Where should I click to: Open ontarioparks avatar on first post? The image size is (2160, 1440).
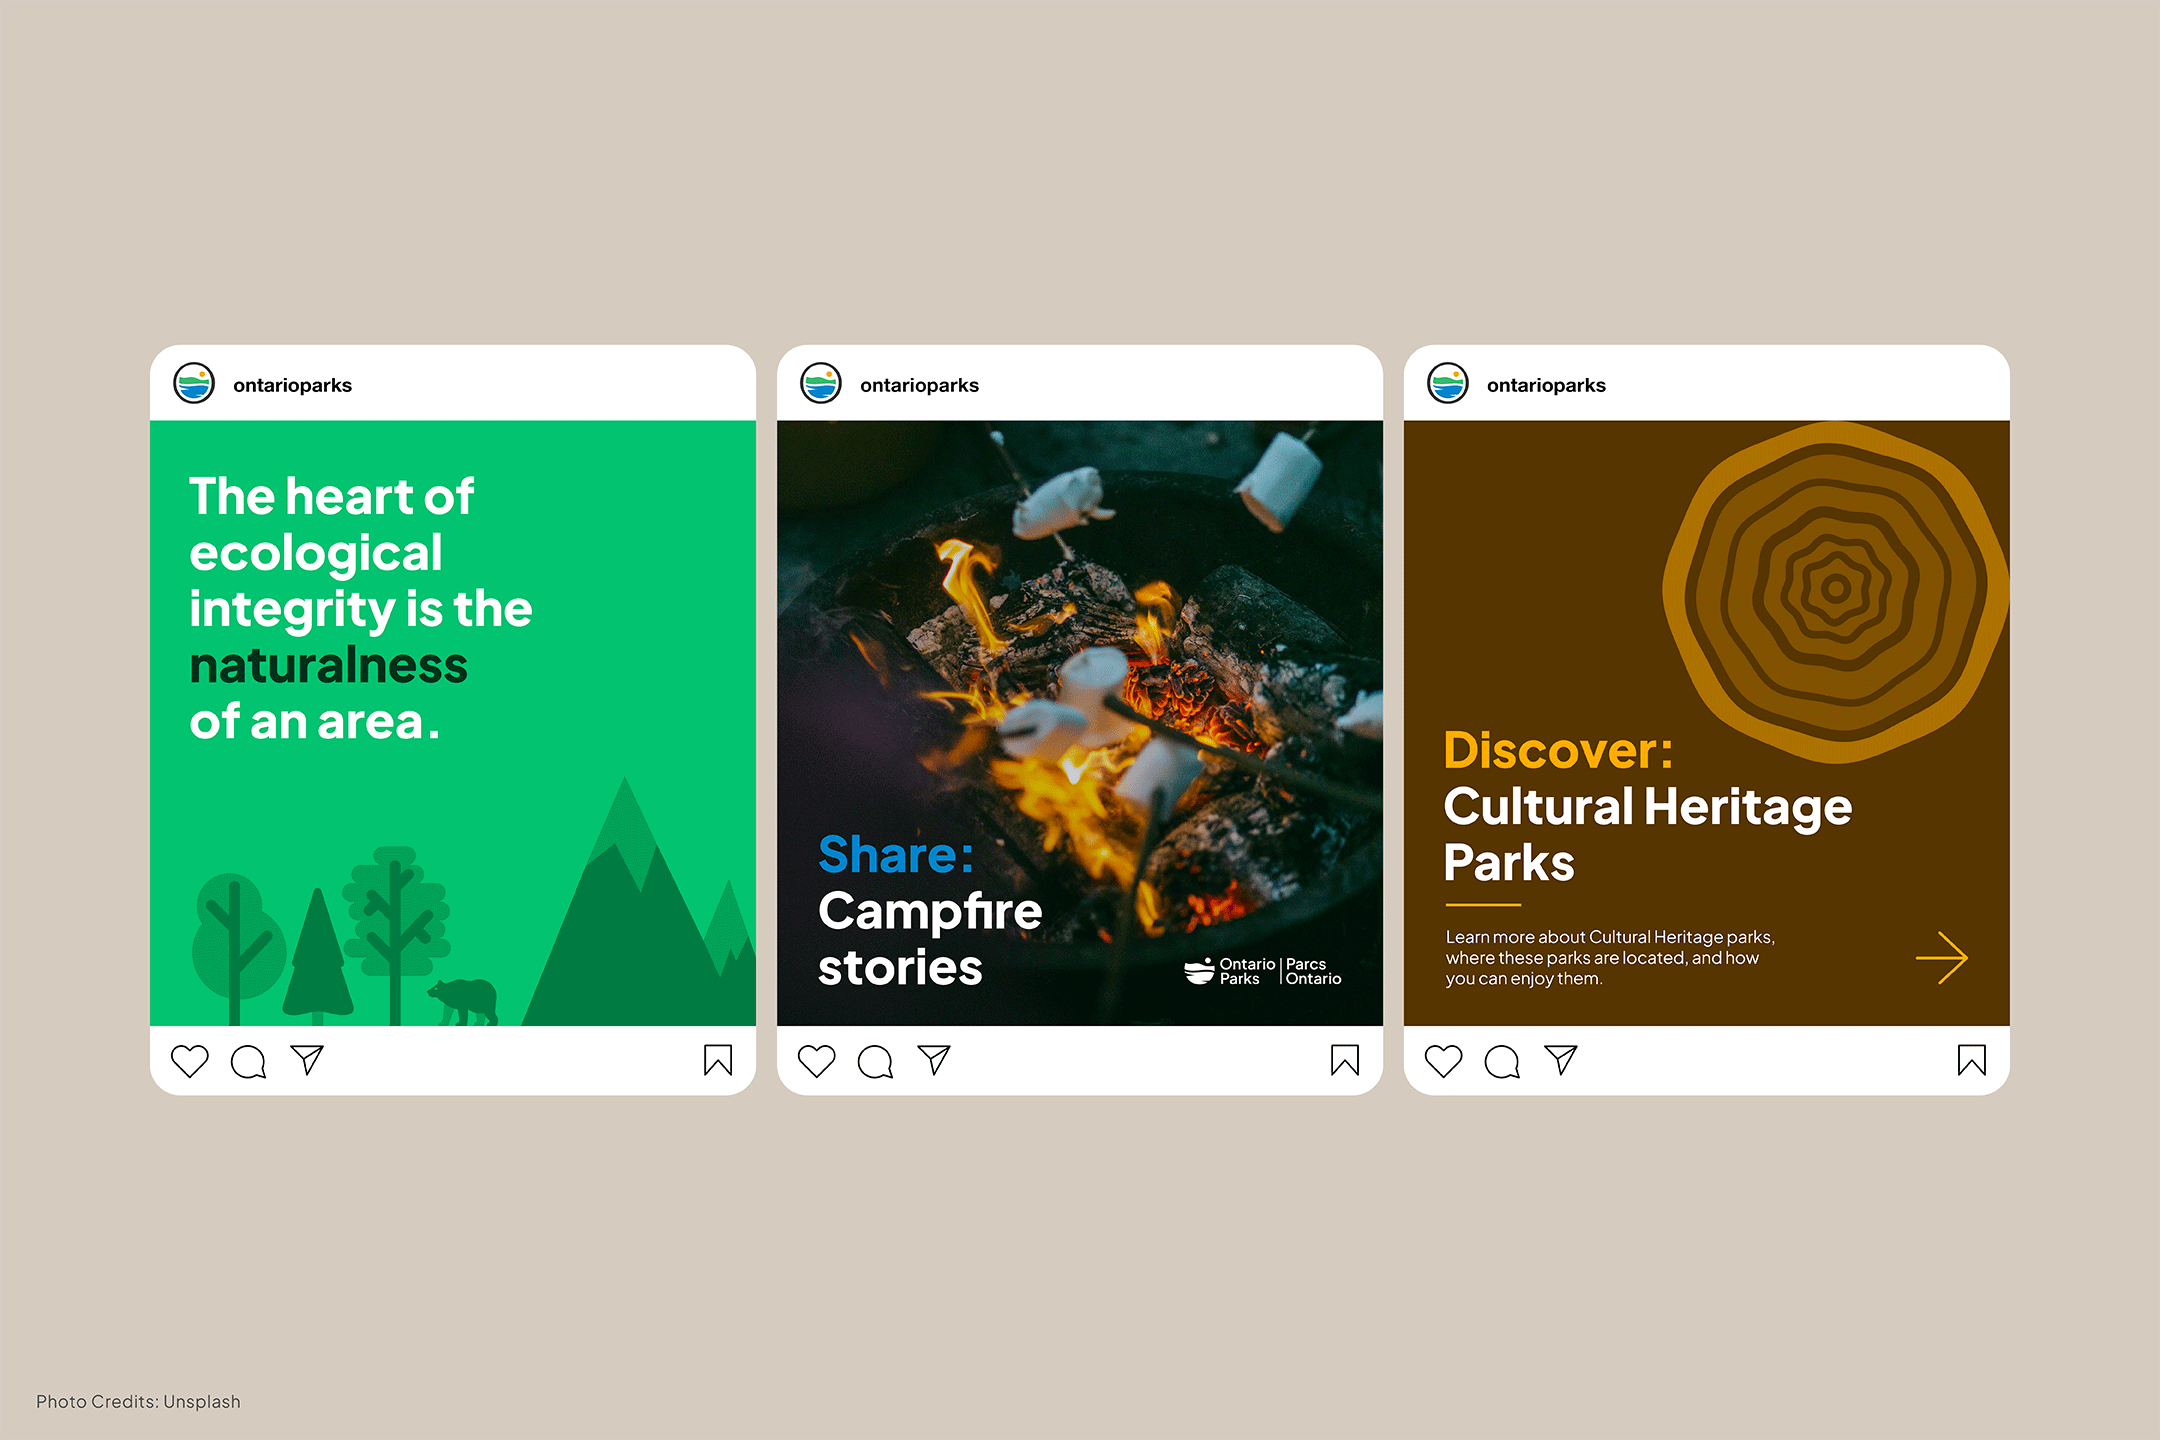pos(194,384)
